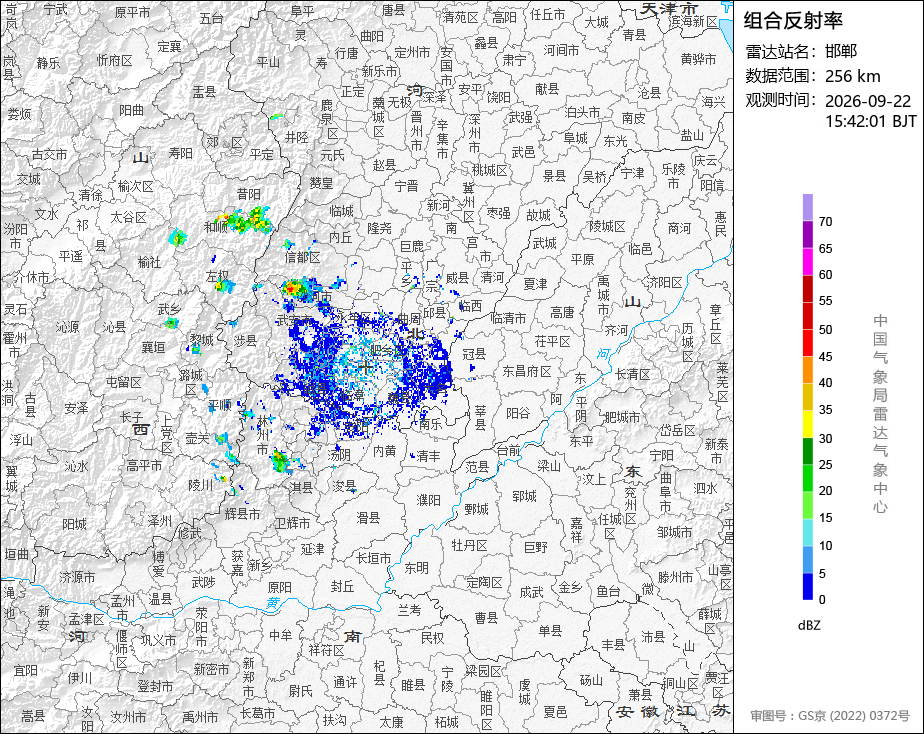Click the 涉县 map label
This screenshot has height=734, width=924.
pyautogui.click(x=245, y=340)
